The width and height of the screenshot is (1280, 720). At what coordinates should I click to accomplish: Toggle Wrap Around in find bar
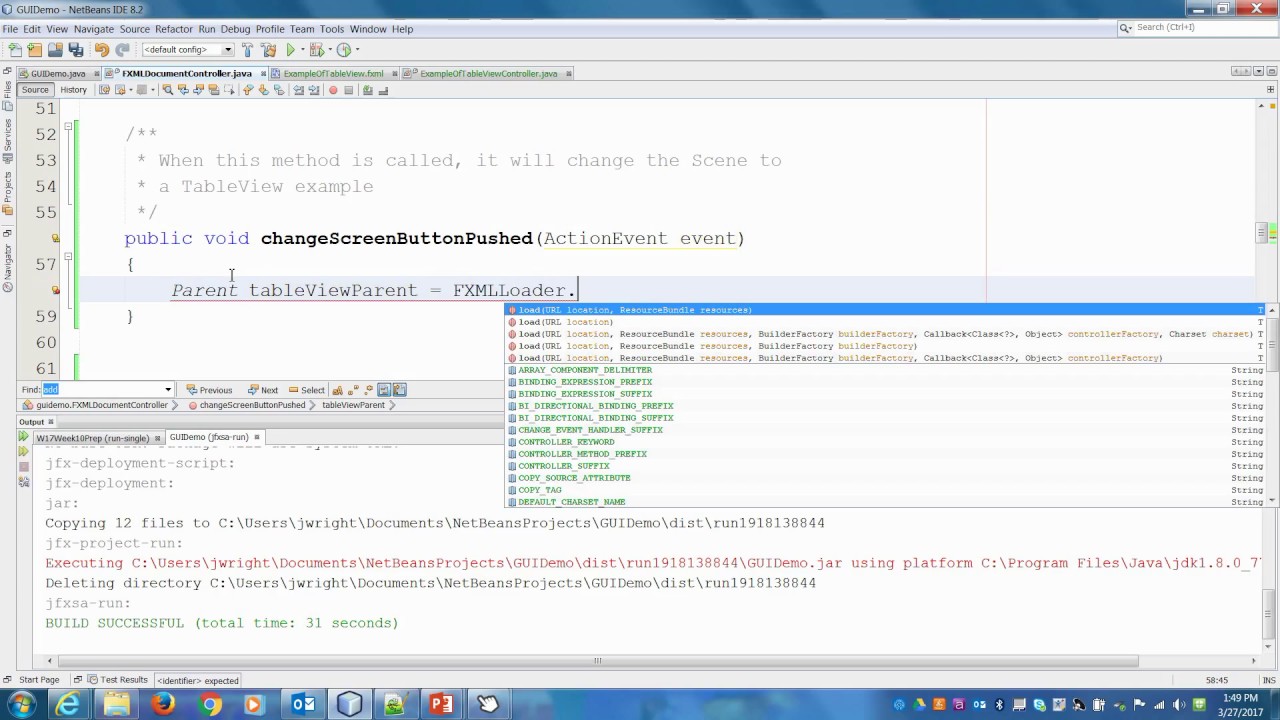[399, 390]
